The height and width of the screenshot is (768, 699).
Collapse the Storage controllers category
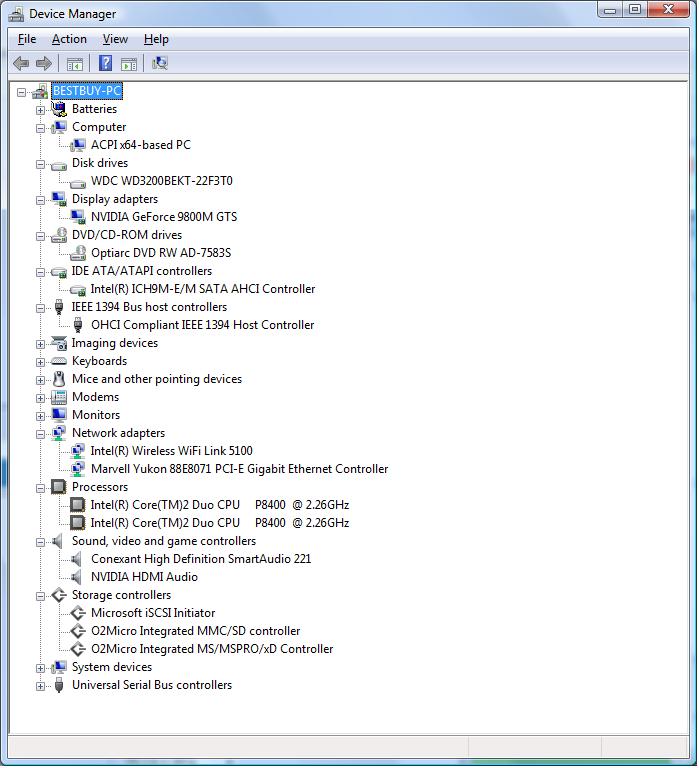tap(41, 597)
